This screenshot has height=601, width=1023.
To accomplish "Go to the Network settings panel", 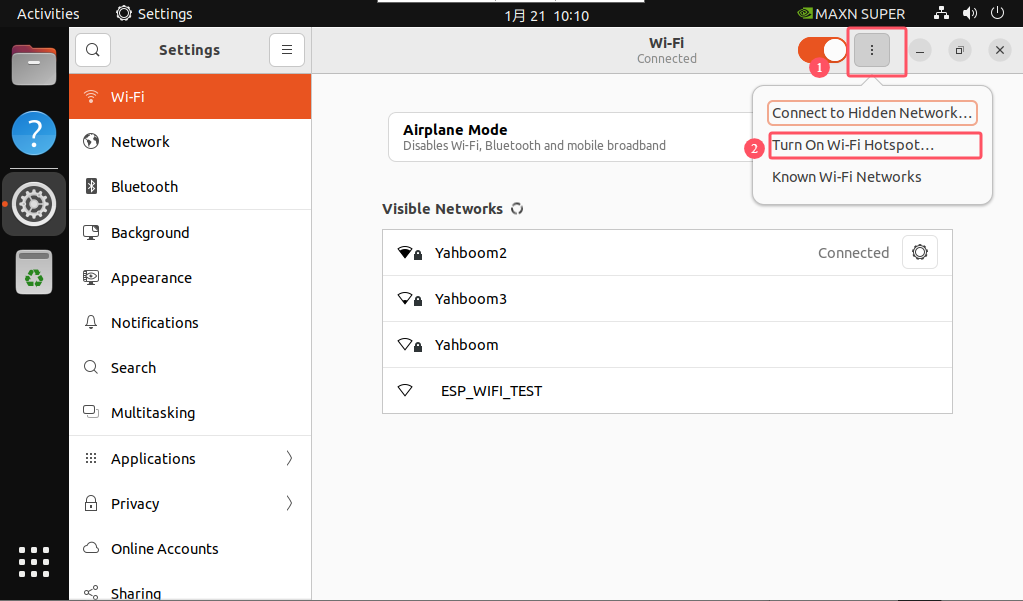I will pyautogui.click(x=190, y=142).
